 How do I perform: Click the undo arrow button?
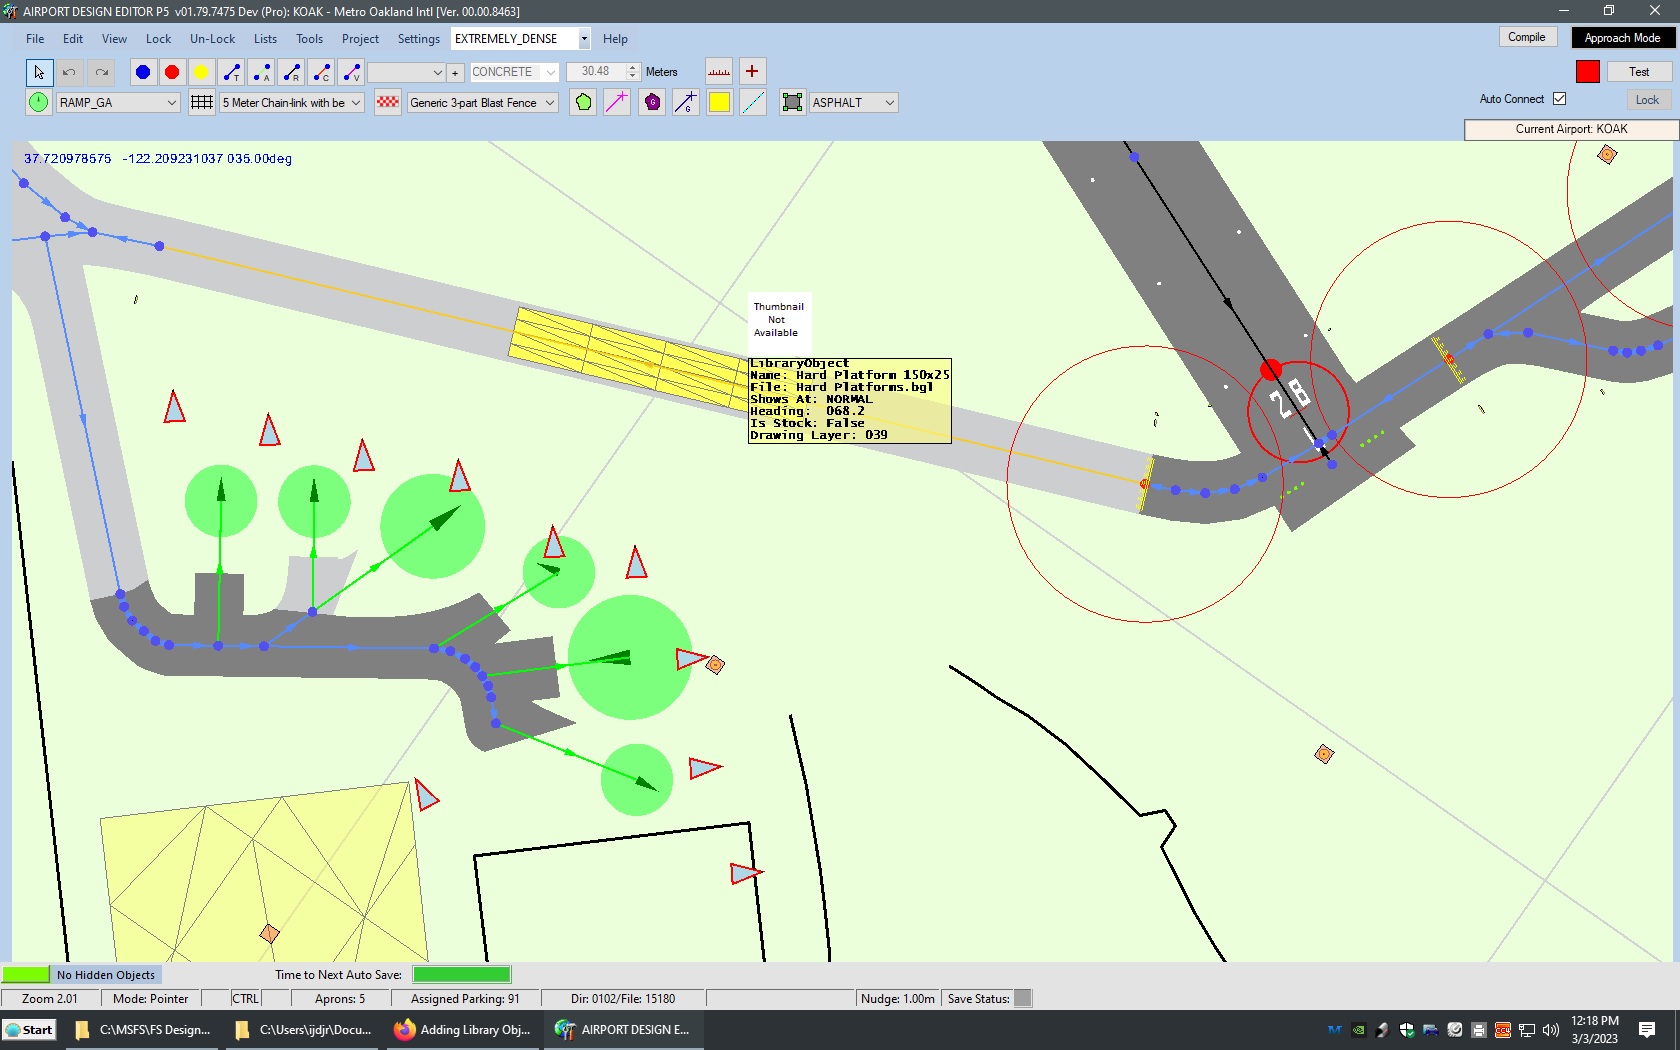click(x=69, y=72)
